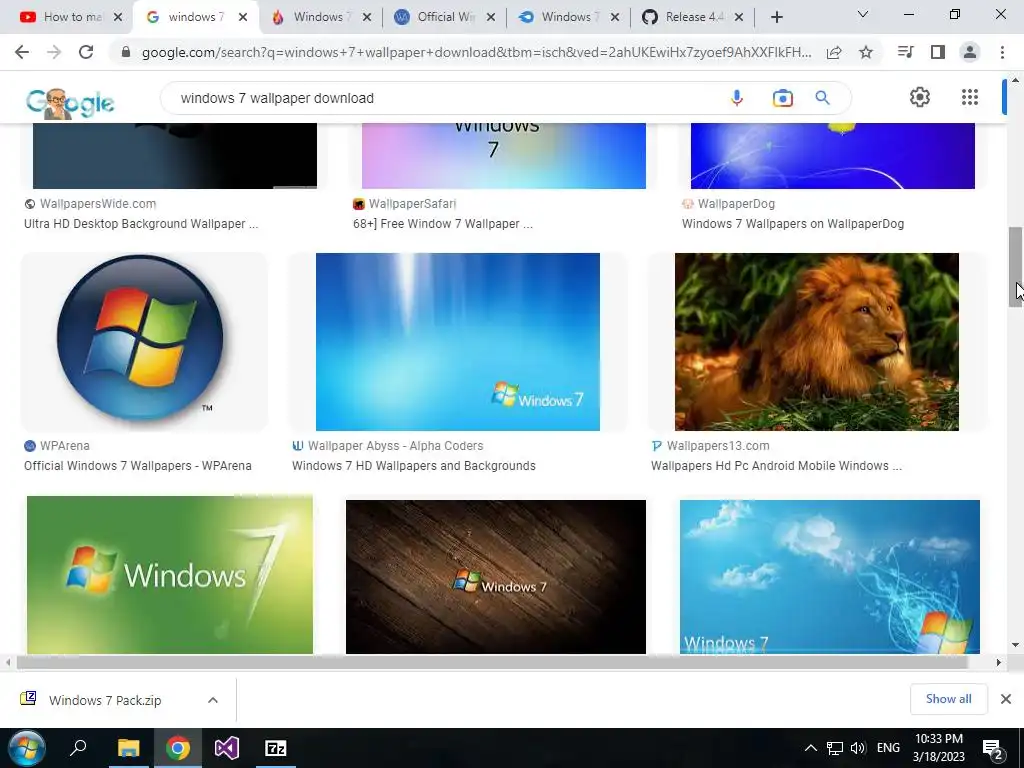1024x768 pixels.
Task: Click the horizontal scrollbar at page bottom
Action: tap(492, 662)
